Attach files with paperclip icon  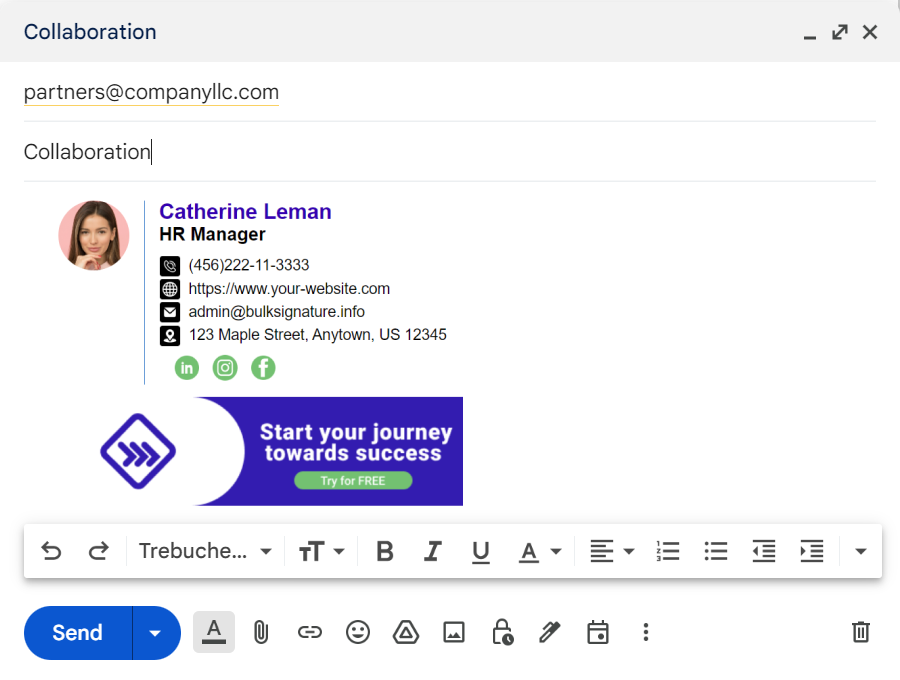coord(261,632)
